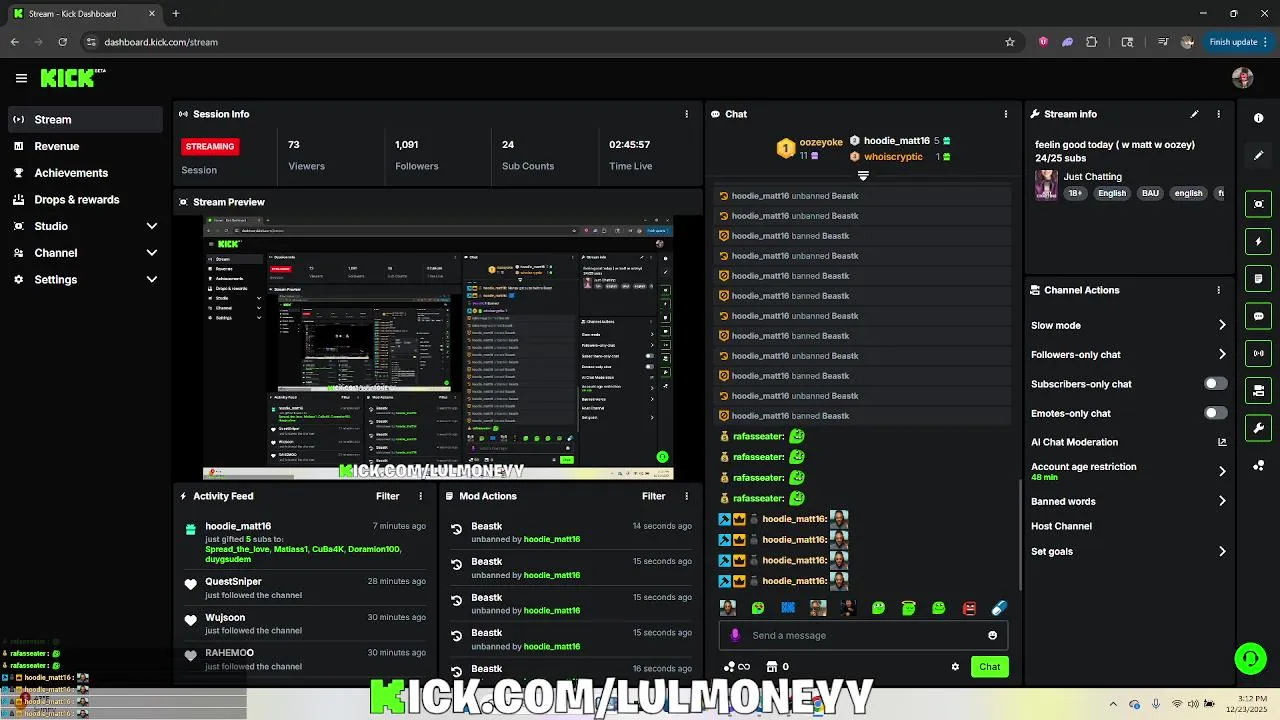The height and width of the screenshot is (720, 1280).
Task: Open the green support headset bubble
Action: tap(1250, 658)
